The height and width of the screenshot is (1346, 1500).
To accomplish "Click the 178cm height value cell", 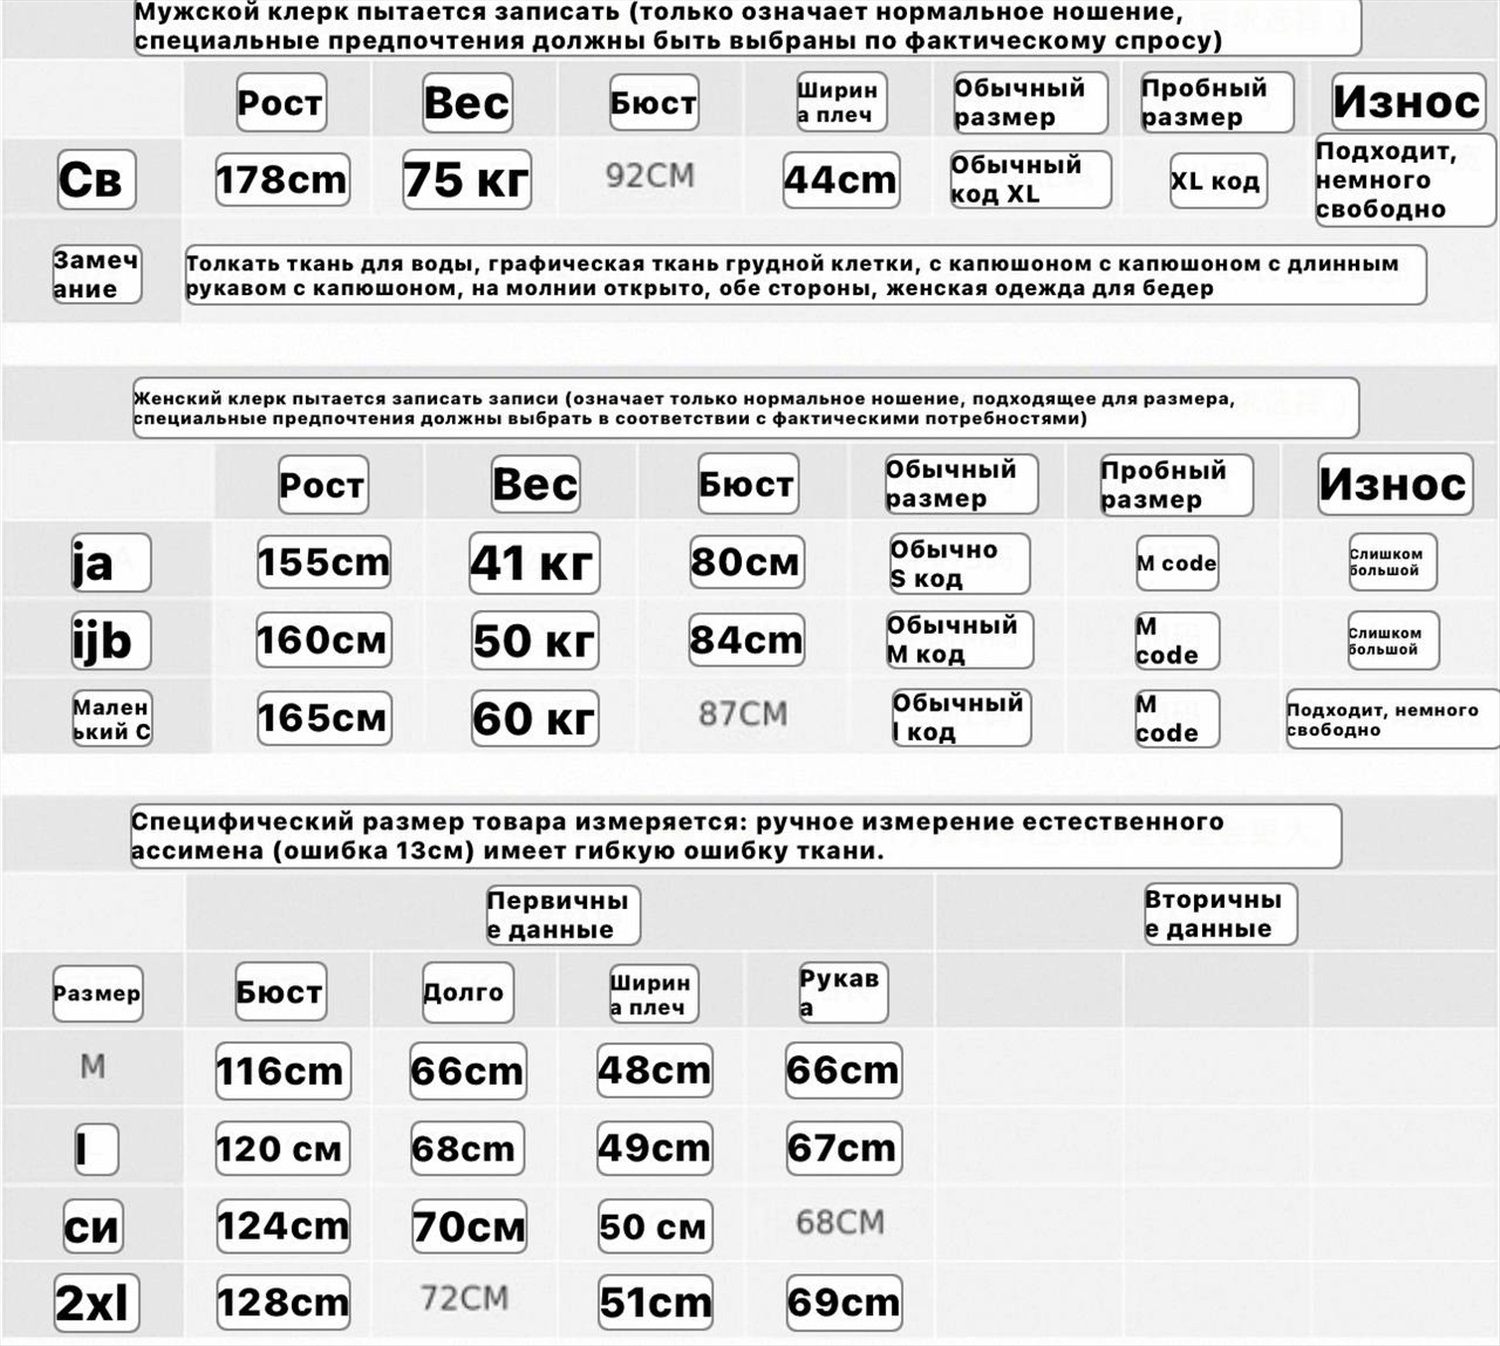I will click(x=282, y=180).
